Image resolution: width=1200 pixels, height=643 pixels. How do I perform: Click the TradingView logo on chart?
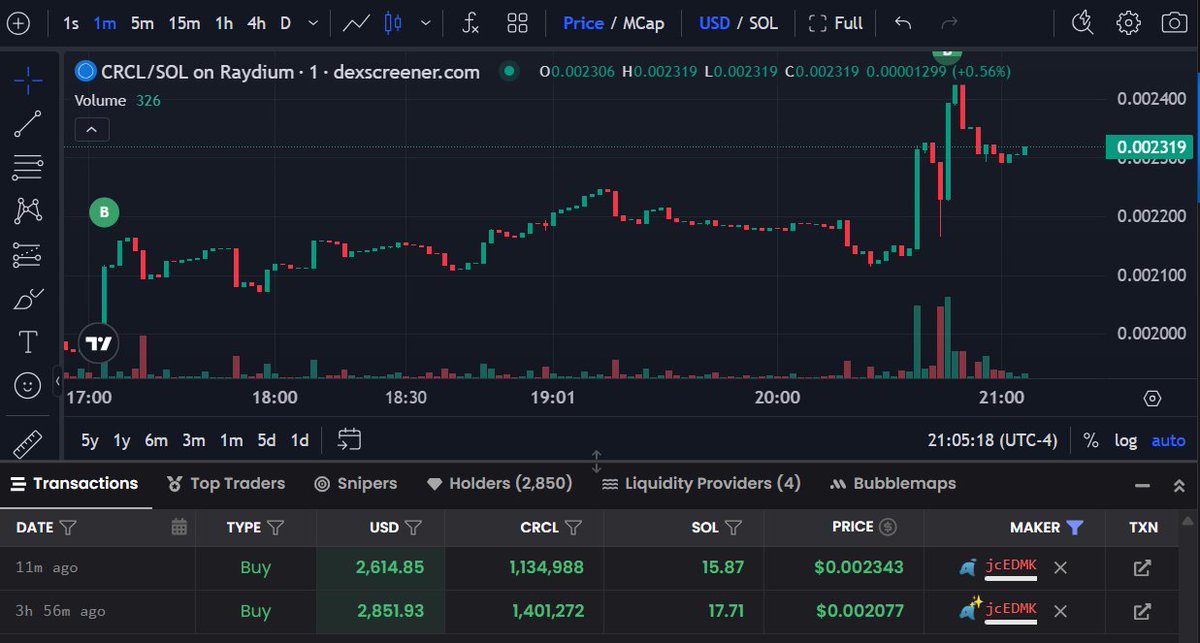pos(98,344)
